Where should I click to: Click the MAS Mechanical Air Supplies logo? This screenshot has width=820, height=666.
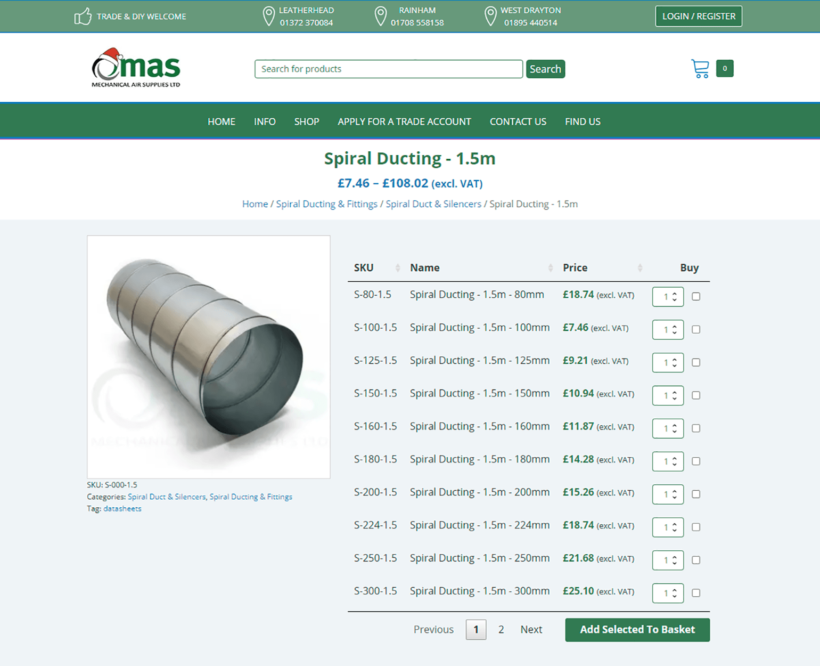(136, 68)
